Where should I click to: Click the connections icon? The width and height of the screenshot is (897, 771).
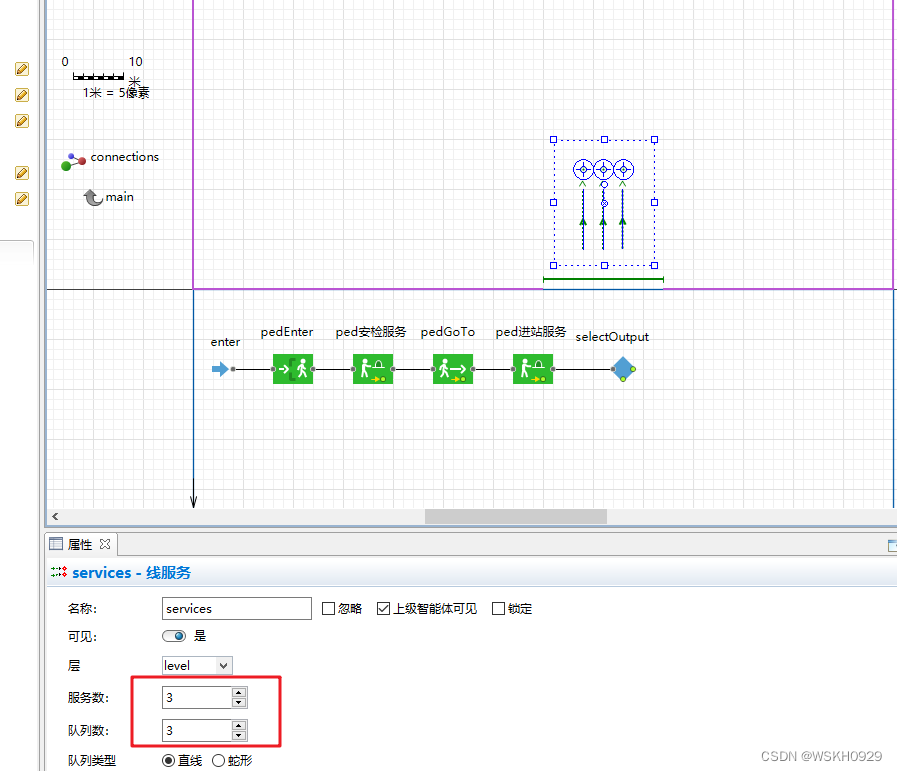(73, 161)
